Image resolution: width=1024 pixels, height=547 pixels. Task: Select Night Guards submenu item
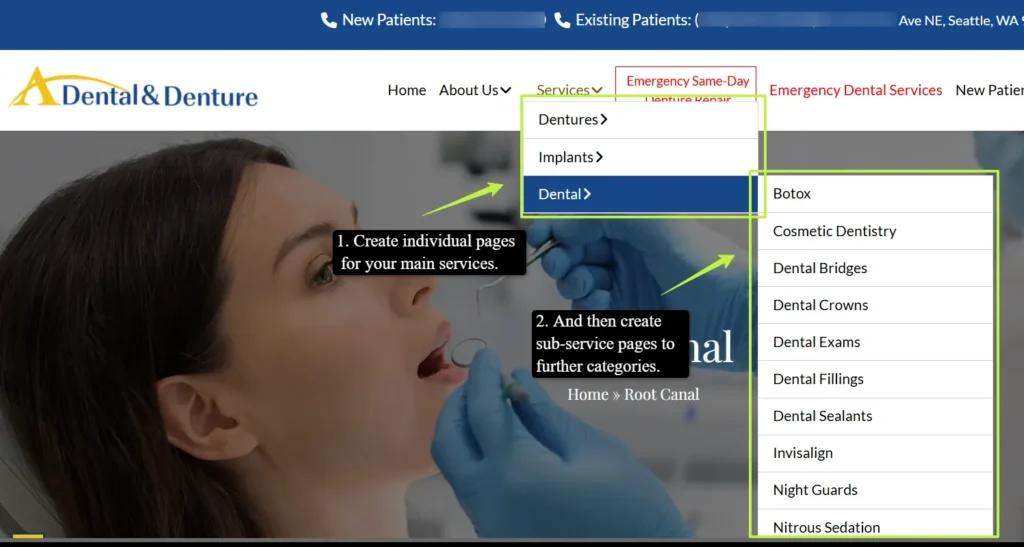[x=875, y=490]
